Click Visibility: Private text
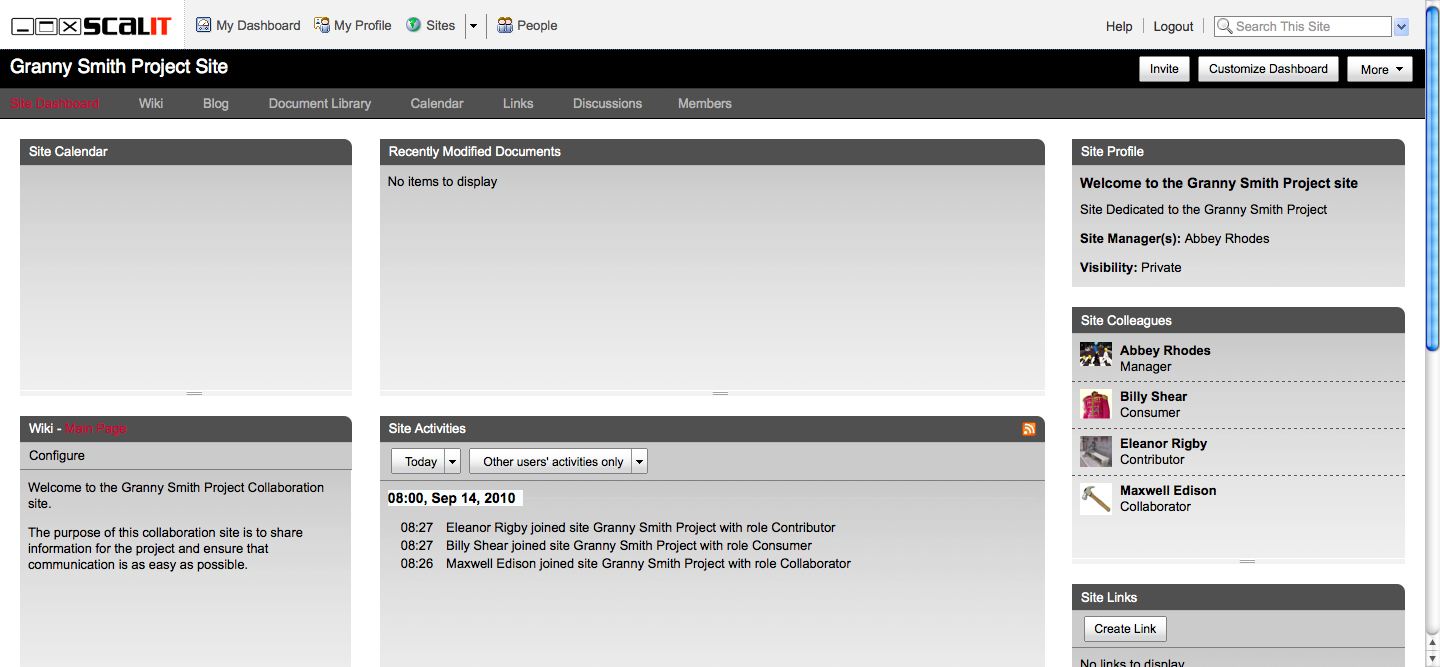Image resolution: width=1440 pixels, height=667 pixels. 1131,267
